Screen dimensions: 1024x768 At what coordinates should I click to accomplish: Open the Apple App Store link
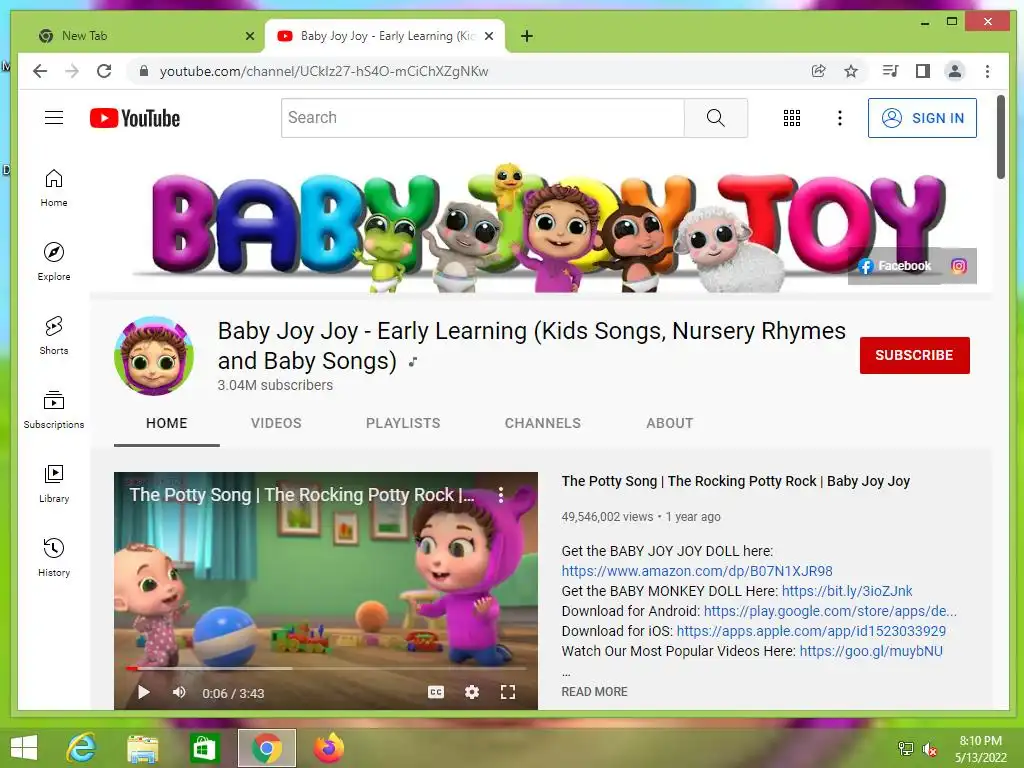coord(811,631)
